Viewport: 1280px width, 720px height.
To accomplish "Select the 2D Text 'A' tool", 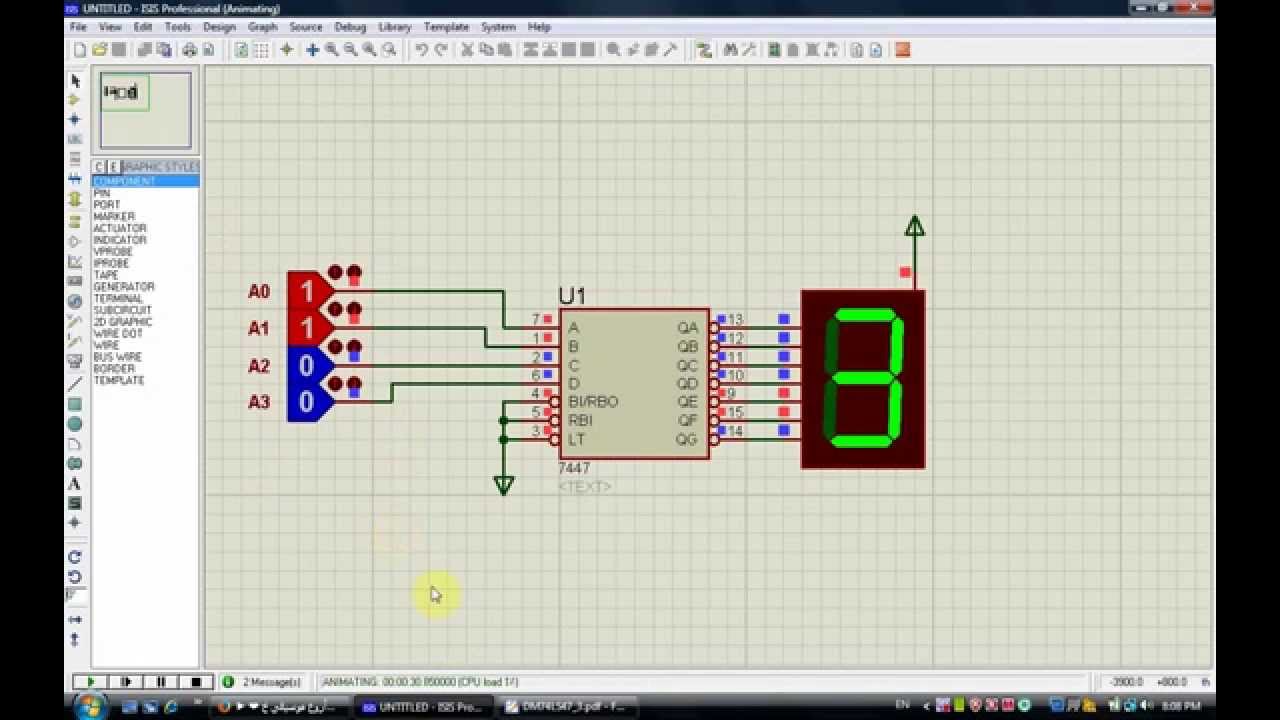I will tap(74, 484).
